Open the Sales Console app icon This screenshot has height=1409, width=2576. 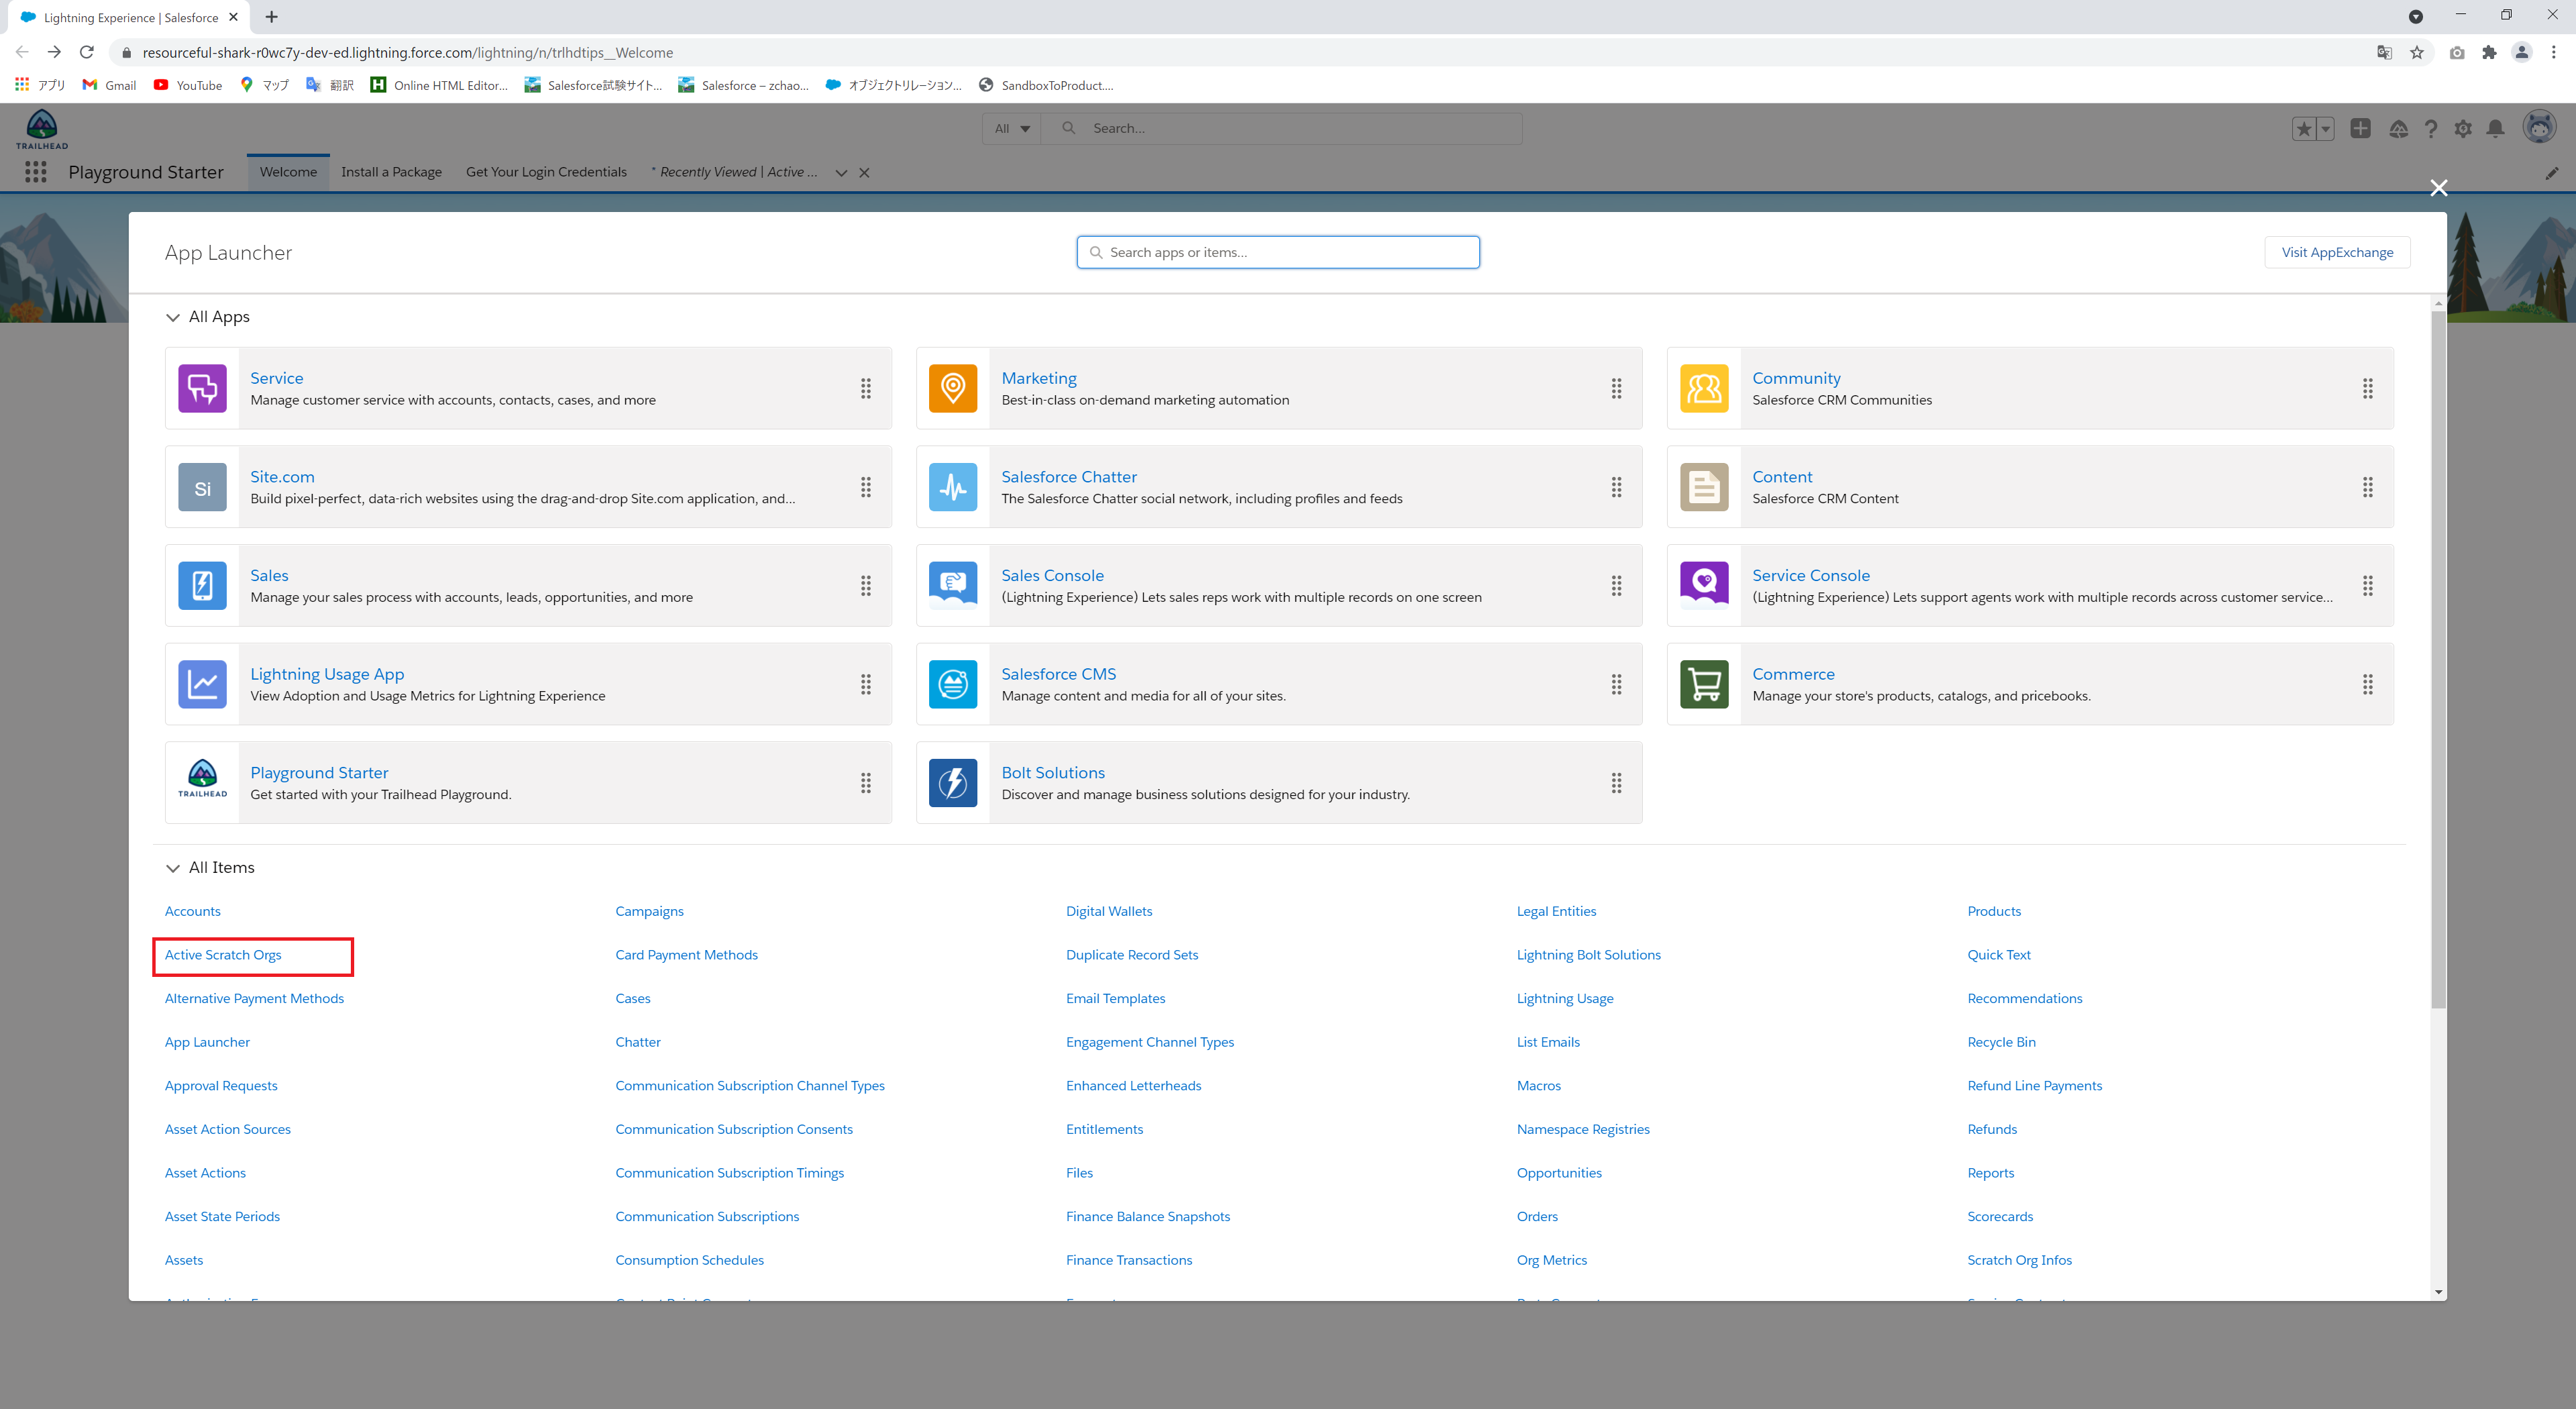pos(953,586)
